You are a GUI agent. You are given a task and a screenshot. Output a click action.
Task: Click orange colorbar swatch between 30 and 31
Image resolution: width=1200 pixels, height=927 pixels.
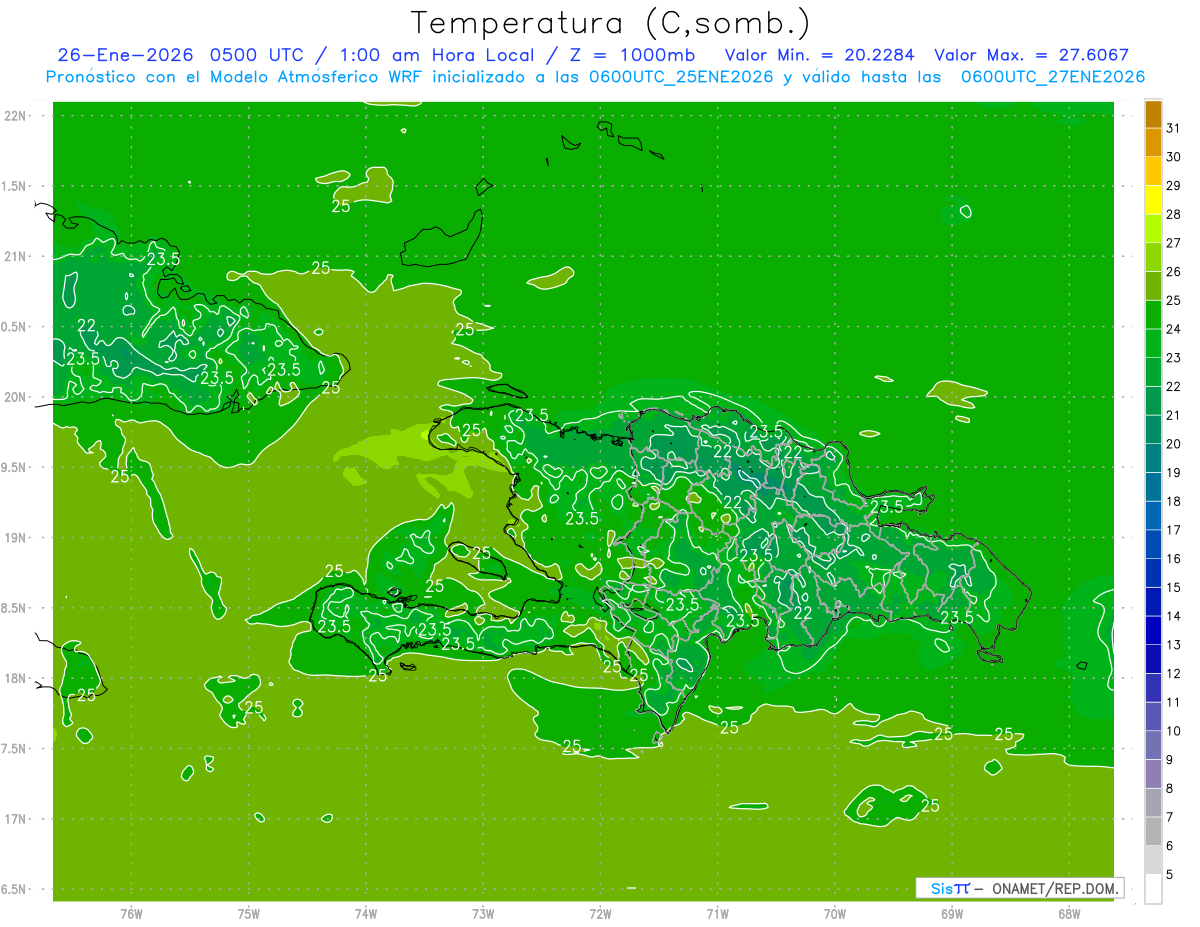coord(1153,143)
